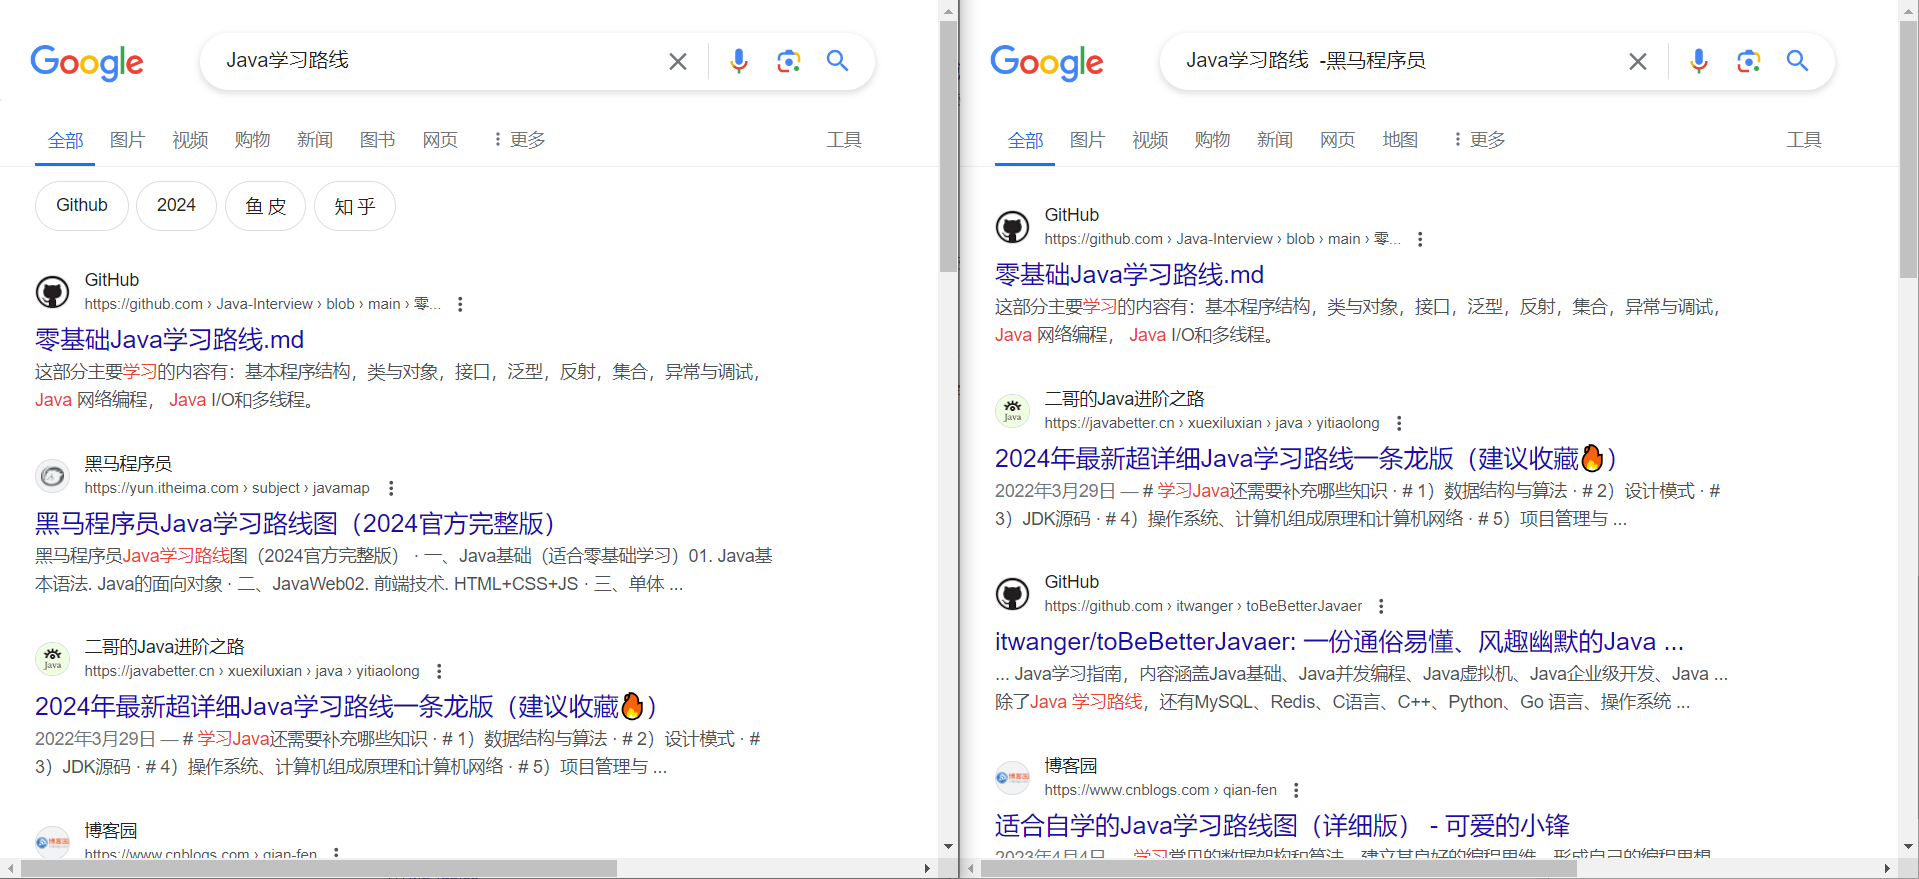Click the Google logo in right window
Screen dimensions: 1919x879
click(x=1047, y=62)
